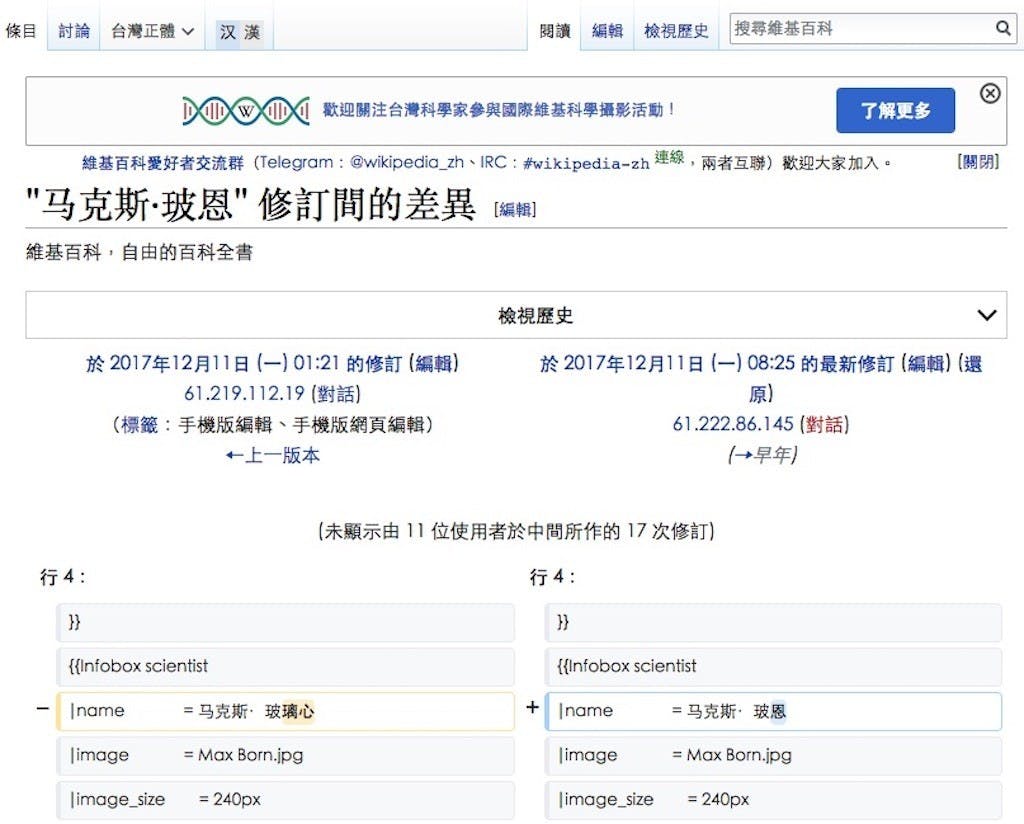This screenshot has height=824, width=1024.
Task: Open the 條目 article tab
Action: [21, 31]
